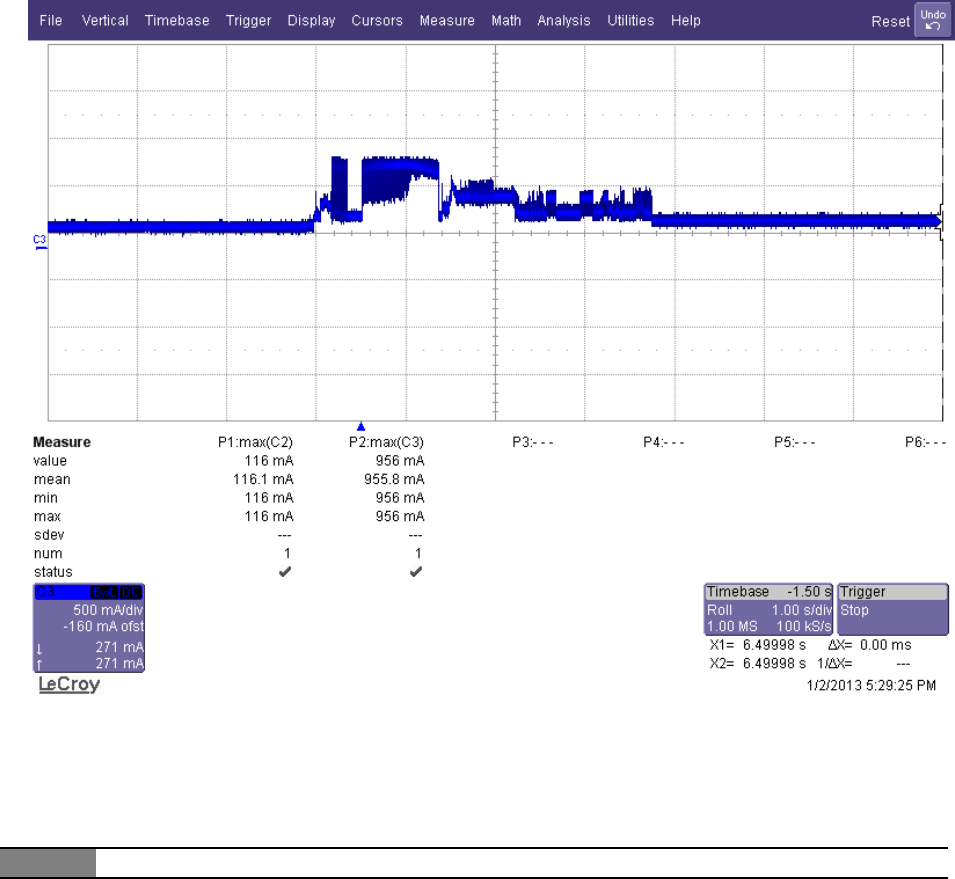This screenshot has width=955, height=879.
Task: Click the DC coupling indicator in C3 box
Action: (128, 593)
